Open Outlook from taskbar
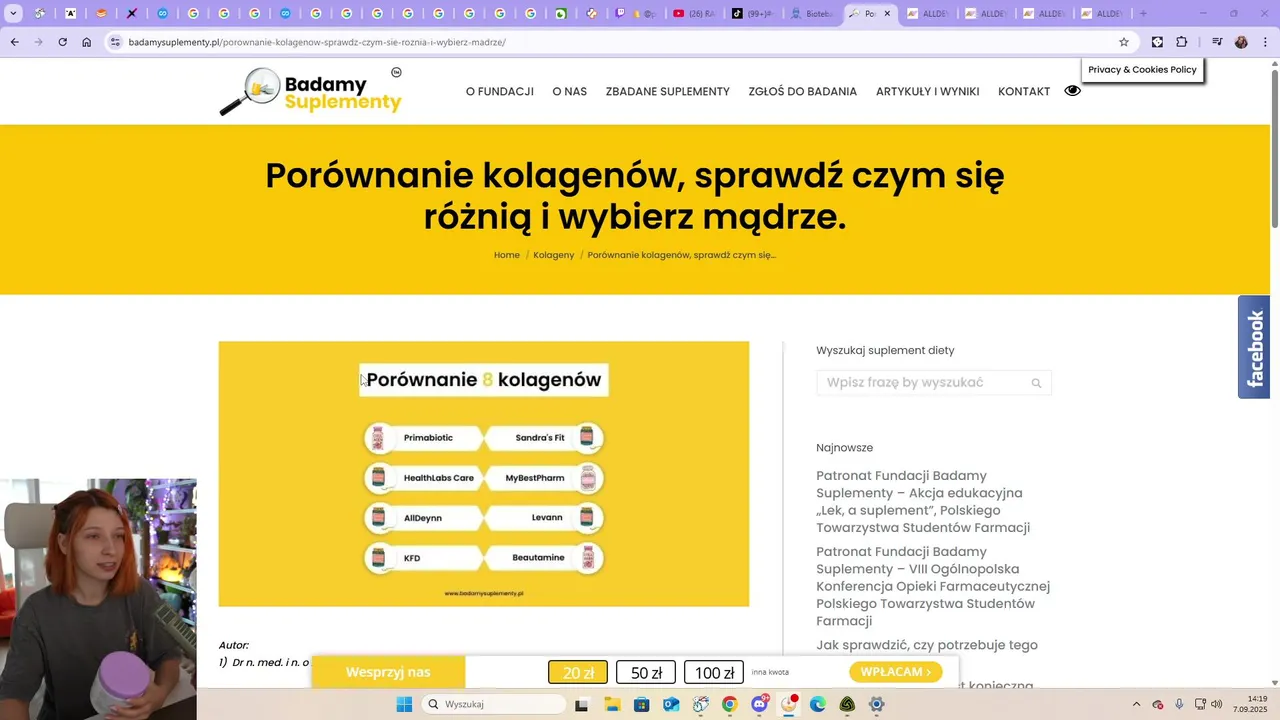 671,704
